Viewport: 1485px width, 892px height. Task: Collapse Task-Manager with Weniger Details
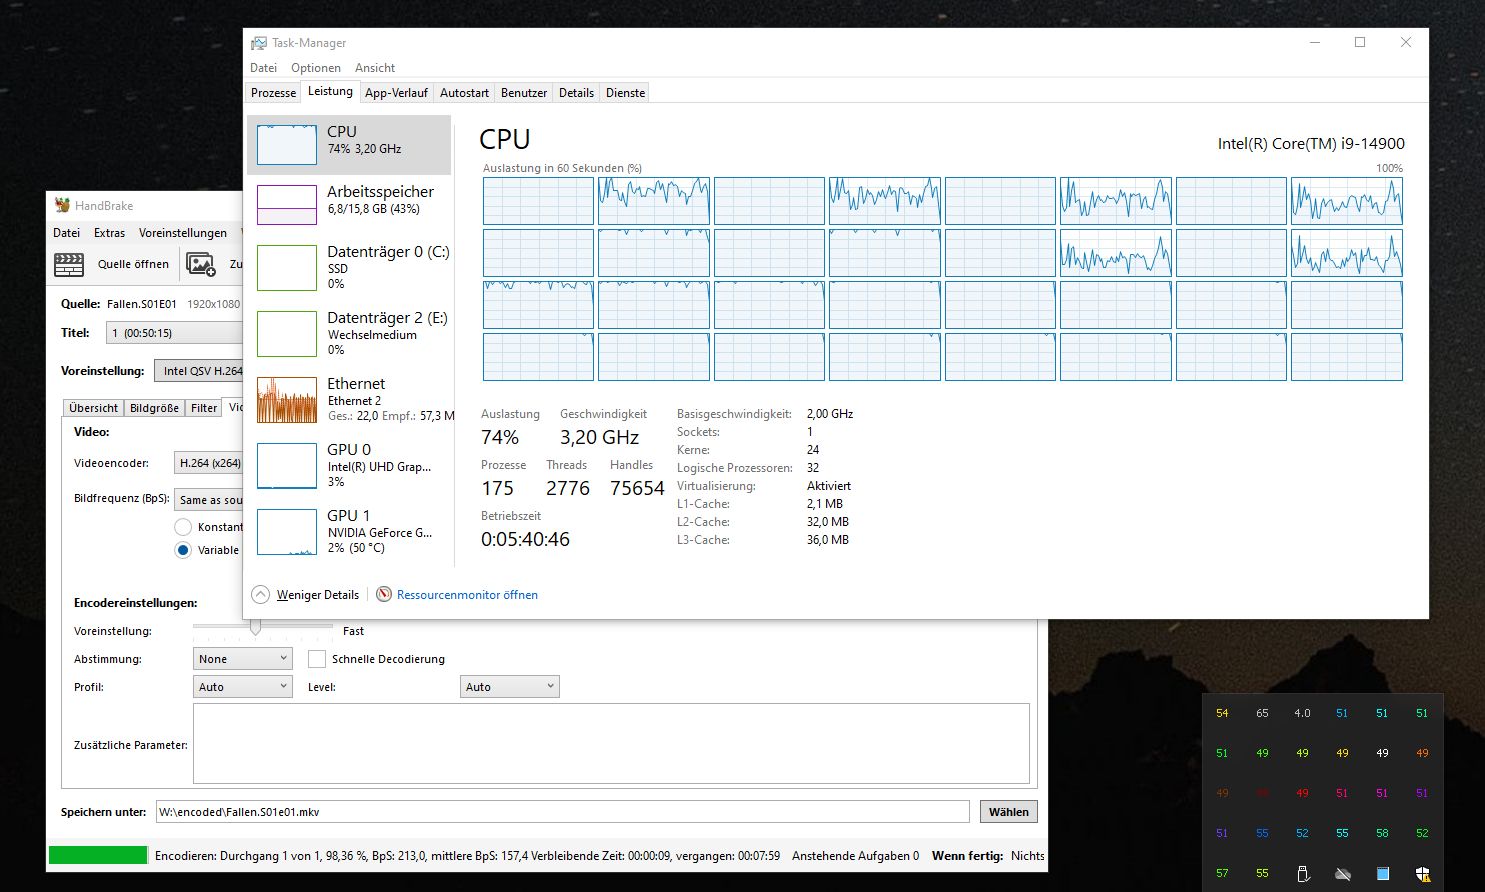(306, 594)
